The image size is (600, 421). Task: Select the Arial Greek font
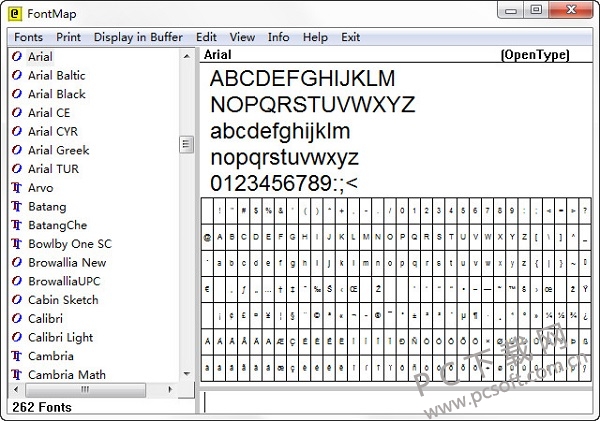pyautogui.click(x=59, y=150)
